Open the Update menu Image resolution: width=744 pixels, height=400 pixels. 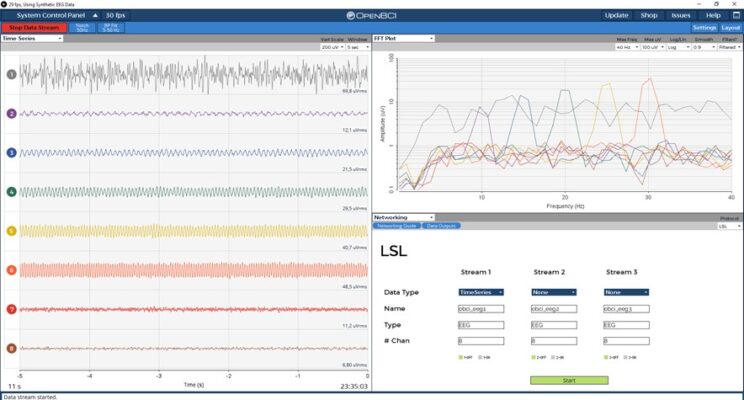(x=616, y=15)
